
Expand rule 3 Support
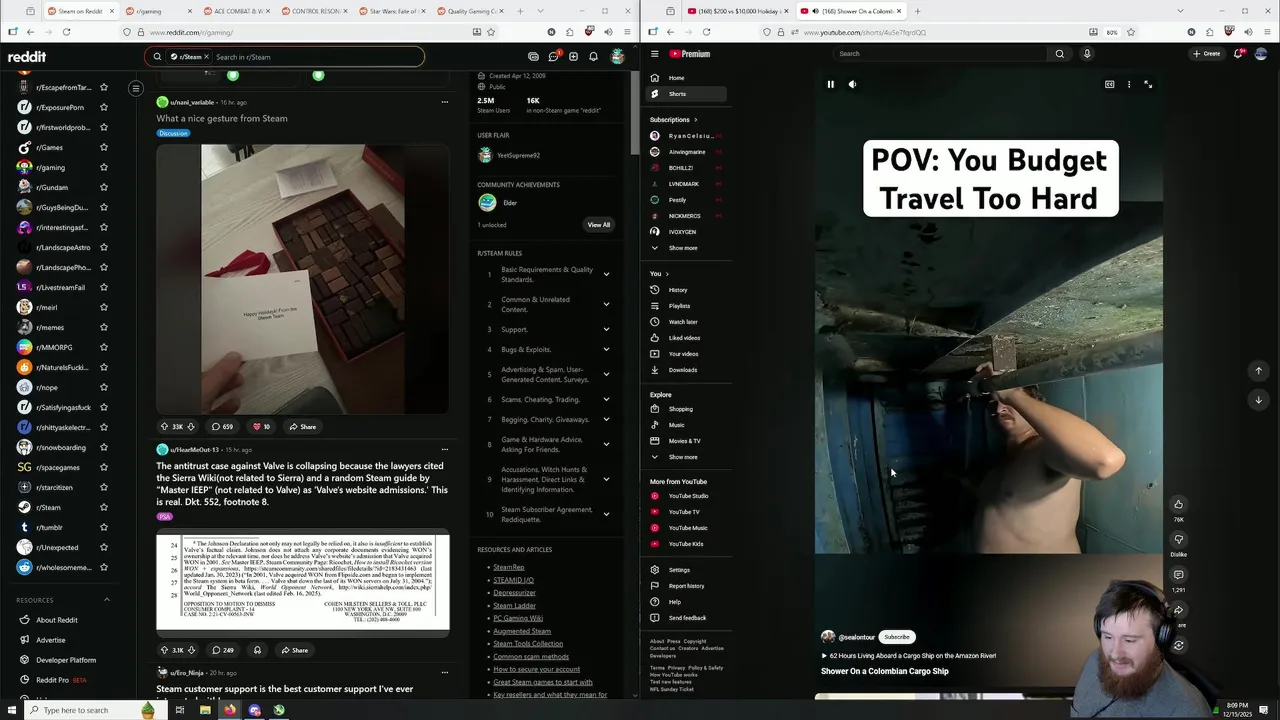(606, 329)
